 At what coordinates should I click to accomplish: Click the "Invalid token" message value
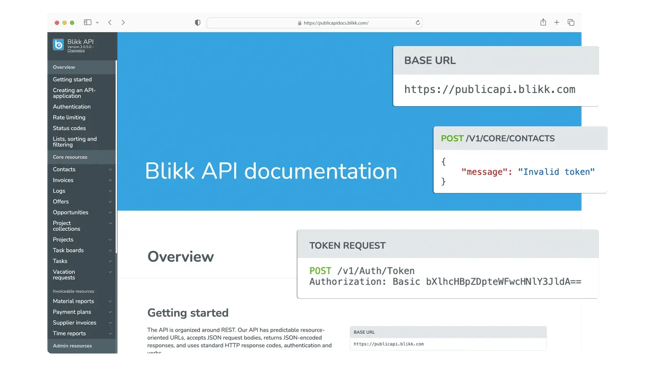556,172
